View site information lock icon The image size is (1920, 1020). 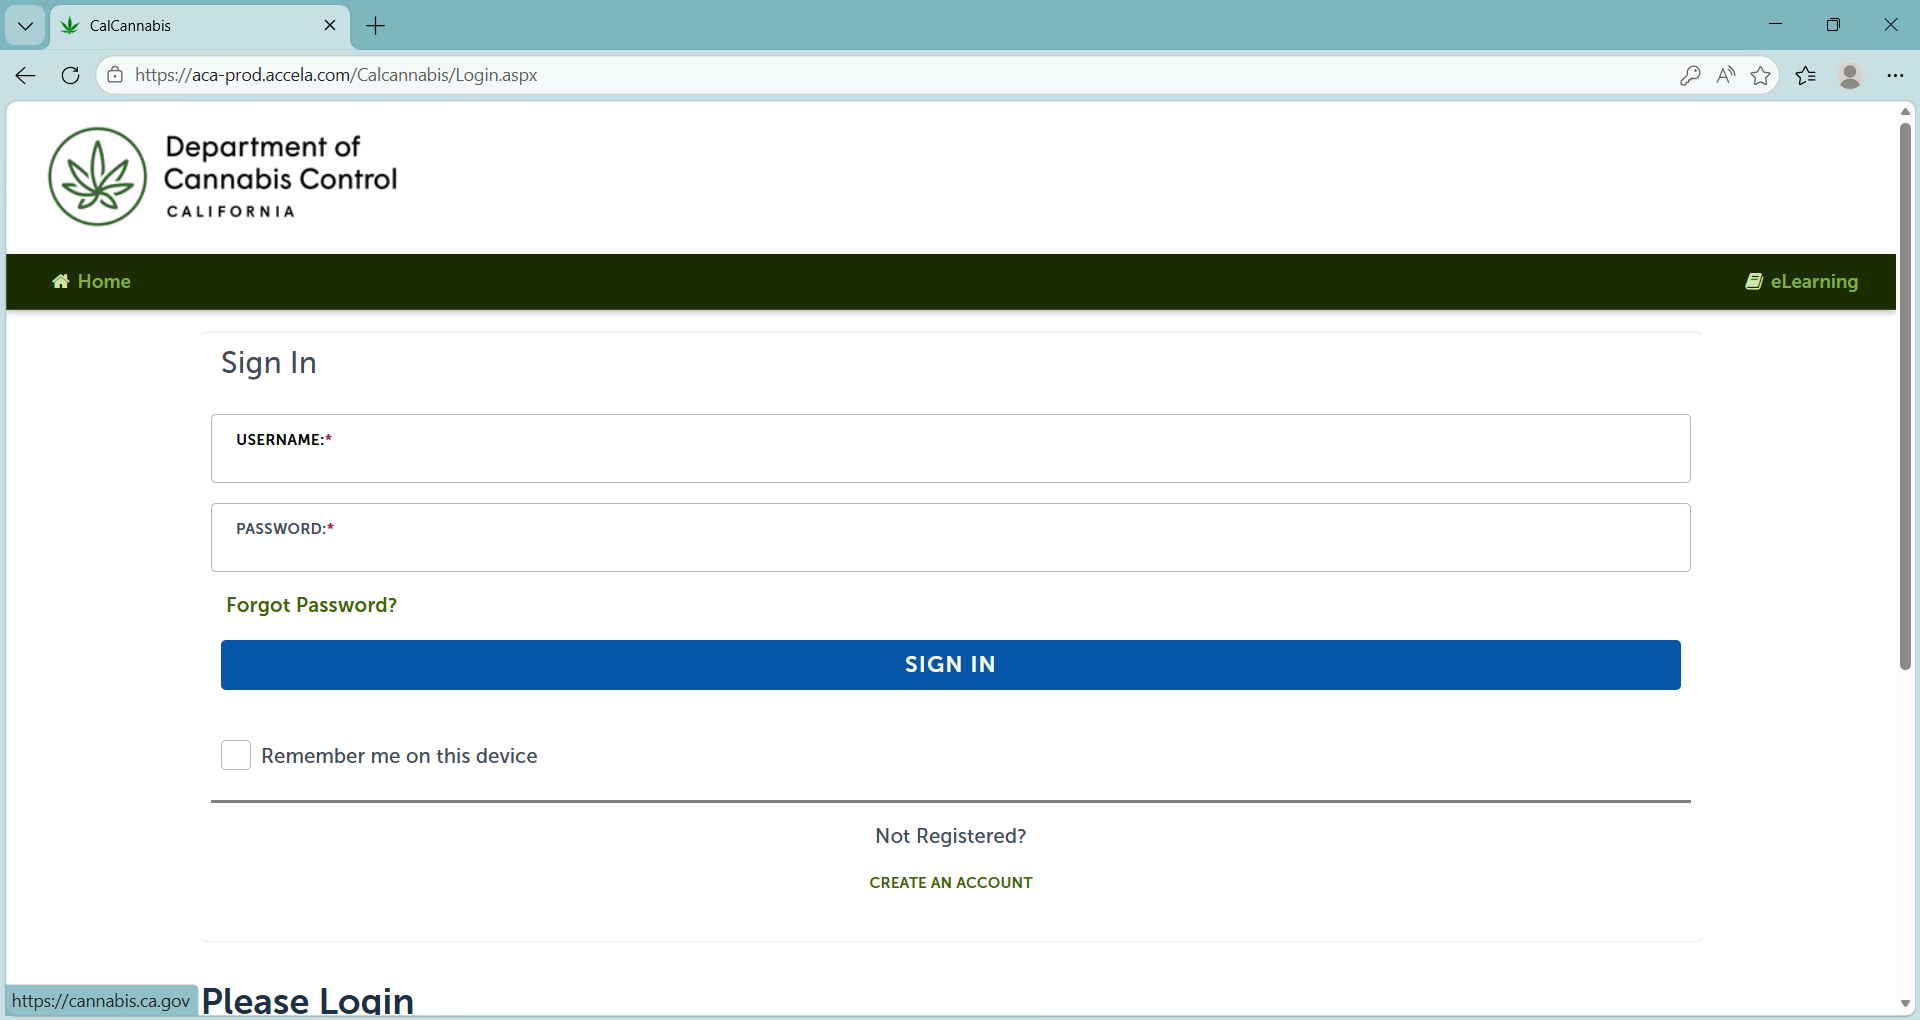point(115,75)
